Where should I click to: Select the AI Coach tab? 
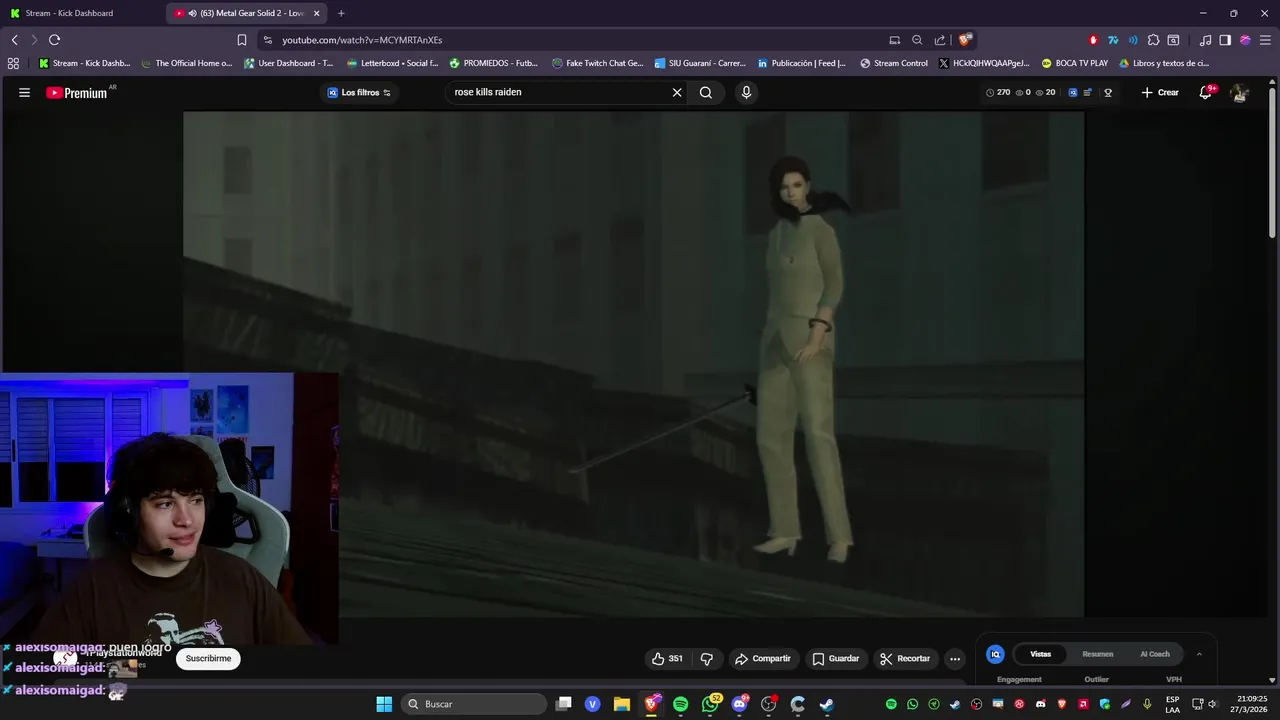1155,654
